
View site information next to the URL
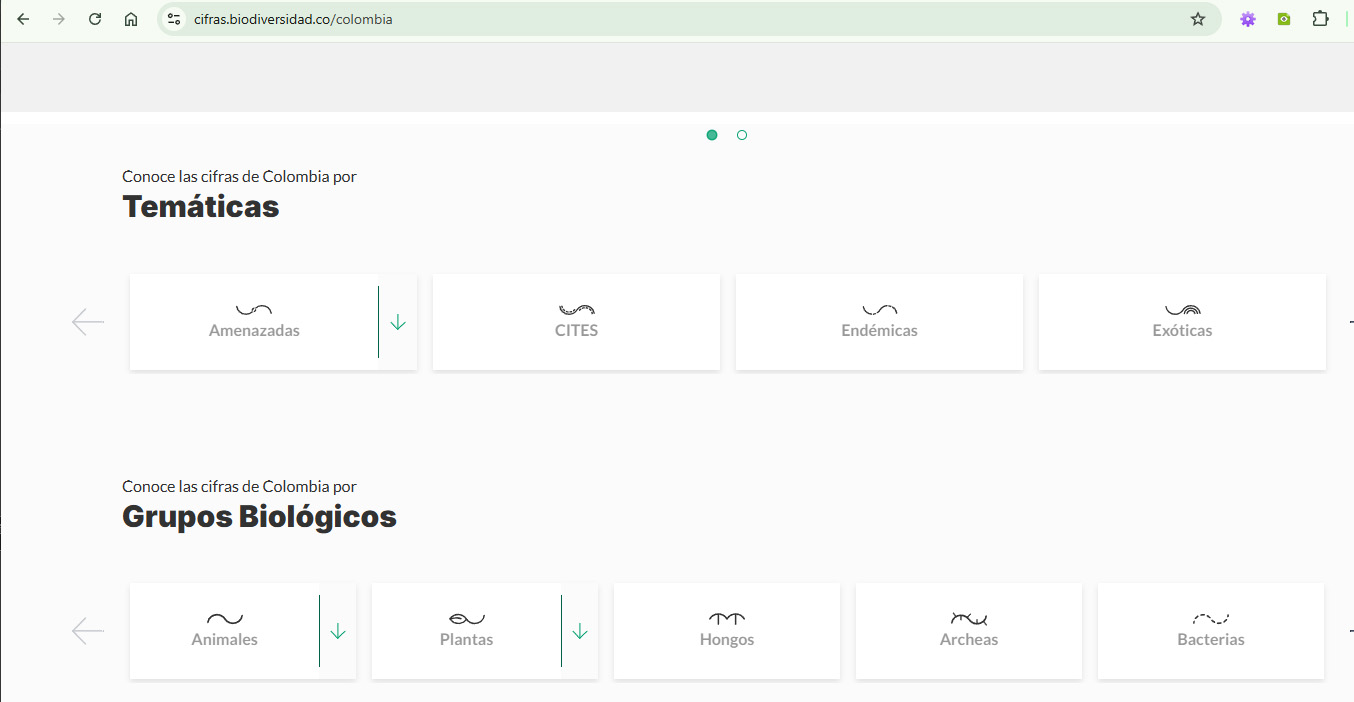coord(174,19)
